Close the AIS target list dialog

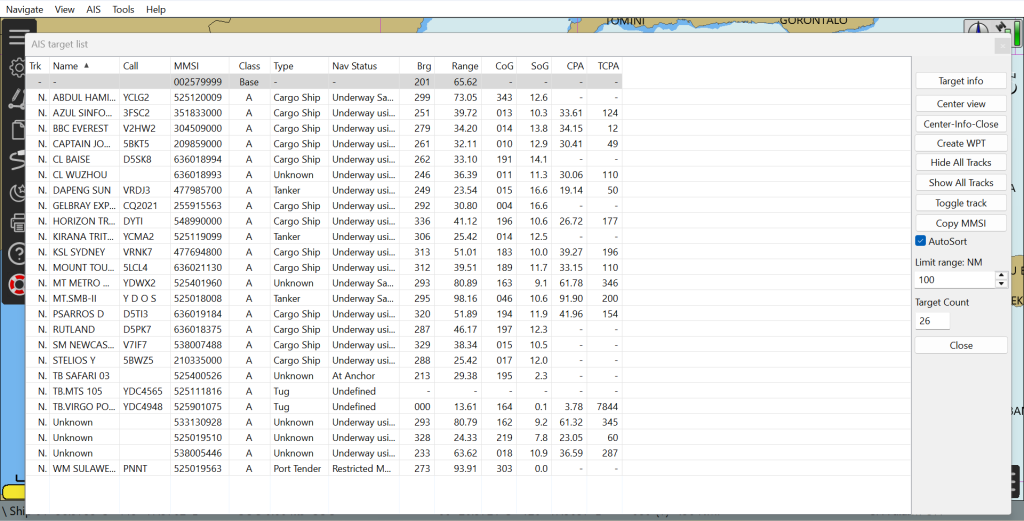coord(1002,45)
